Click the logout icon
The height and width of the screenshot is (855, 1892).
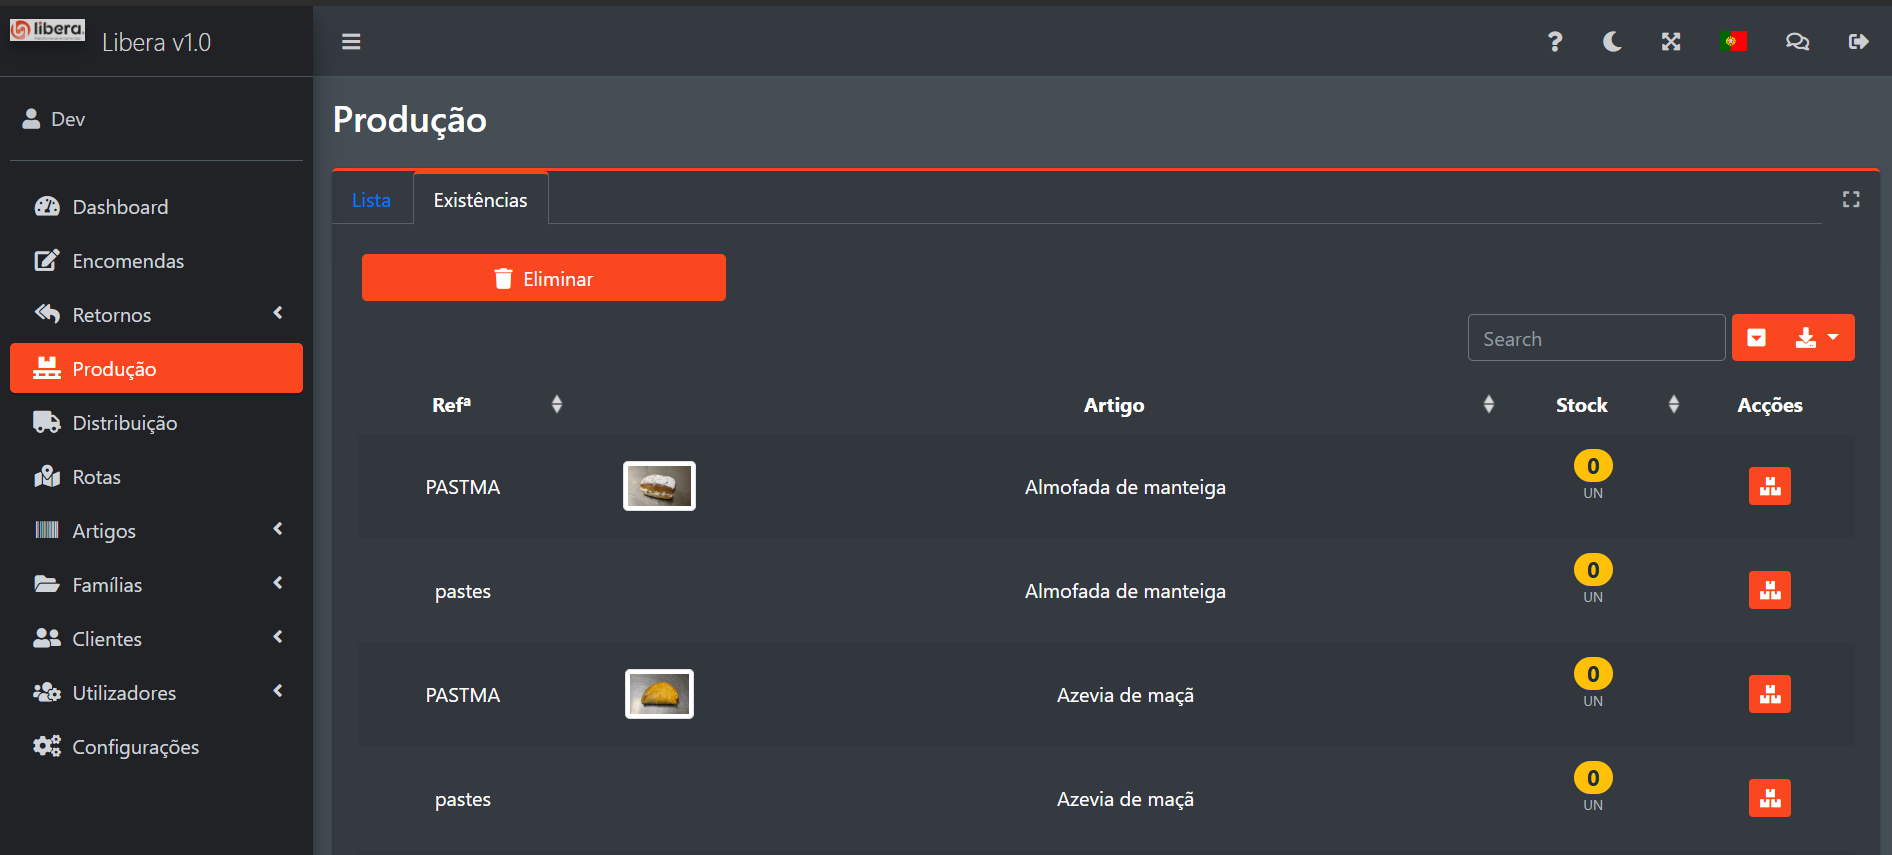click(1858, 42)
